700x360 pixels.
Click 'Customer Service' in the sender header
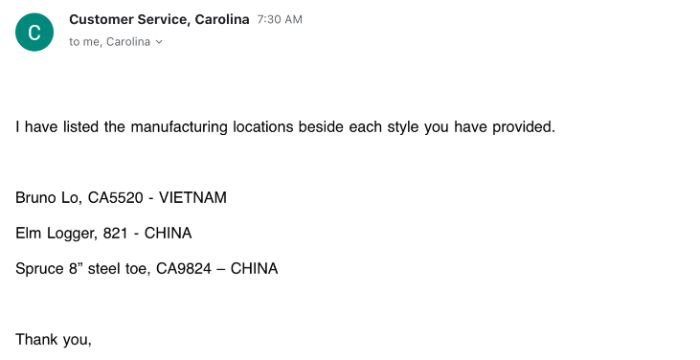coord(130,20)
